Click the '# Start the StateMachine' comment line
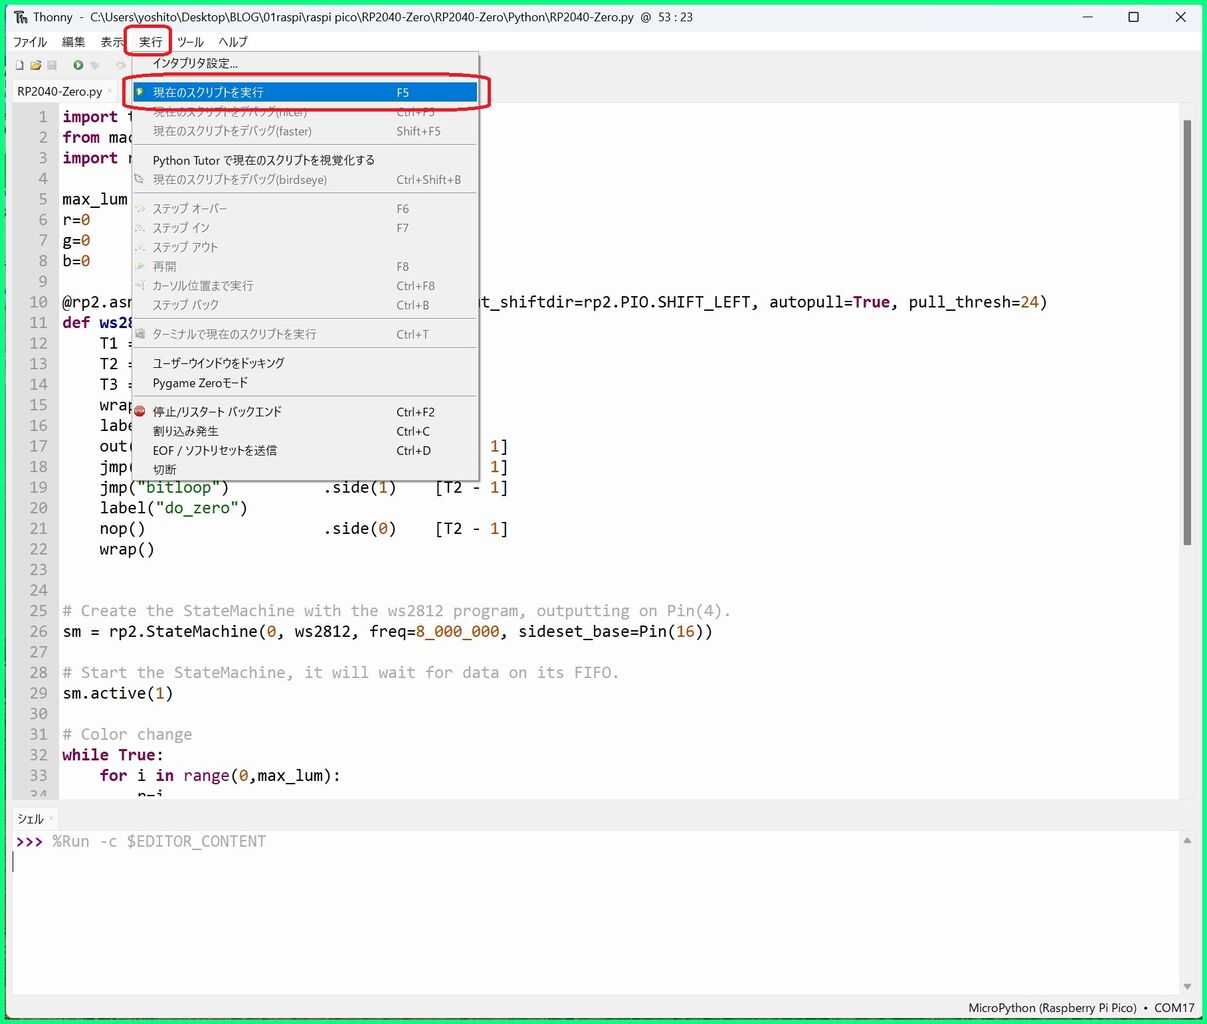Screen dimensions: 1207x1024 coord(340,673)
